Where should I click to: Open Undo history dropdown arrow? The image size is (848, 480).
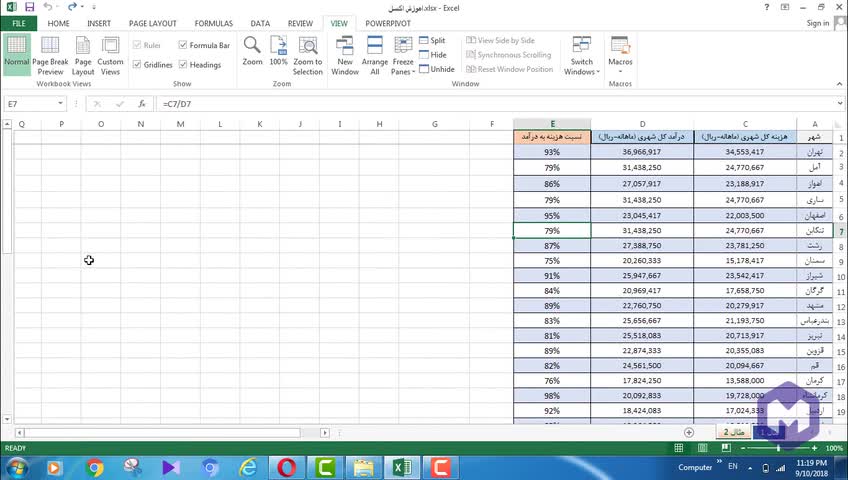57,7
